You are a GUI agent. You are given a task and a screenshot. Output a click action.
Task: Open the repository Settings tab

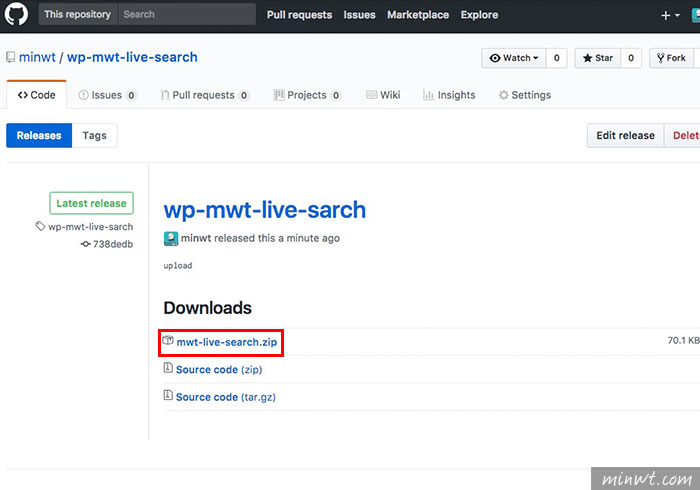point(525,95)
